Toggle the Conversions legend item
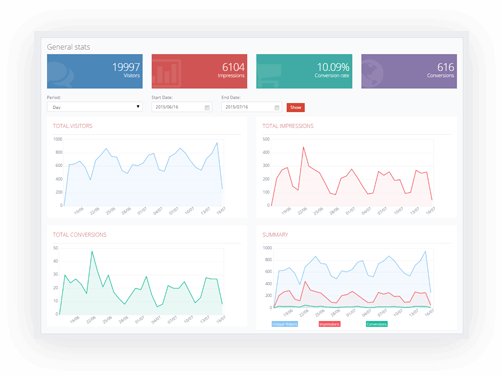The image size is (502, 377). 377,324
